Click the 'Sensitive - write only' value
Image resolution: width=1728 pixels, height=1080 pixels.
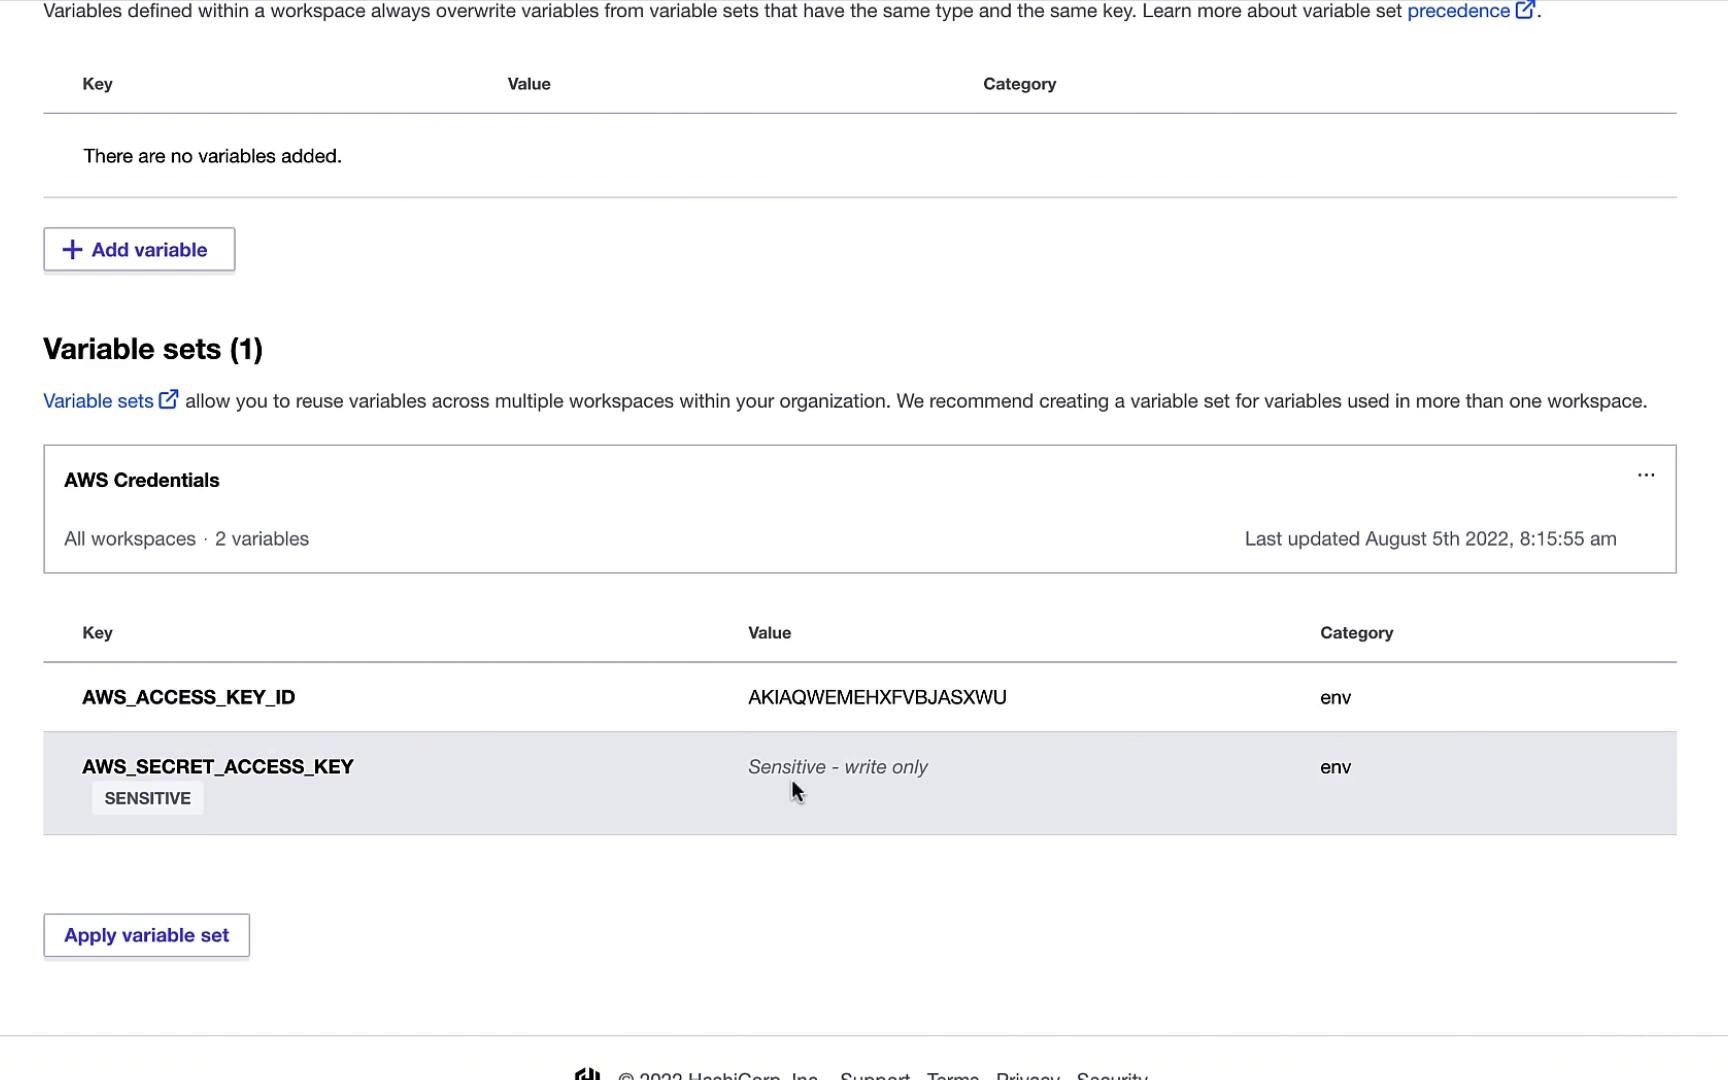[838, 767]
